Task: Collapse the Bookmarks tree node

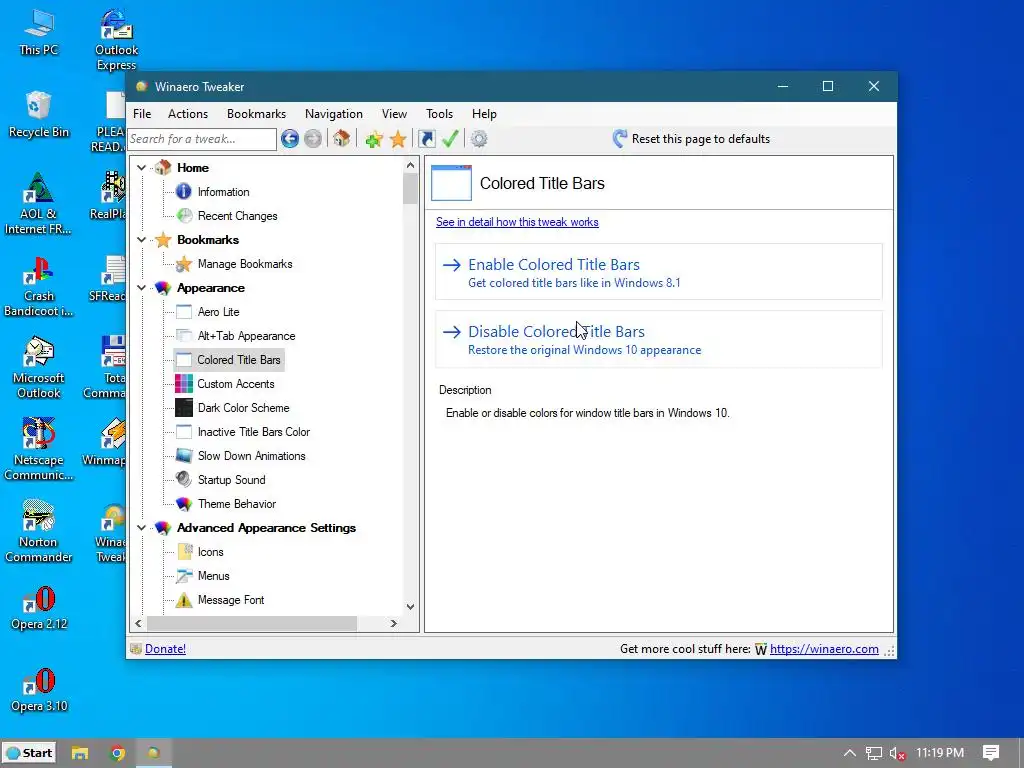Action: point(141,240)
